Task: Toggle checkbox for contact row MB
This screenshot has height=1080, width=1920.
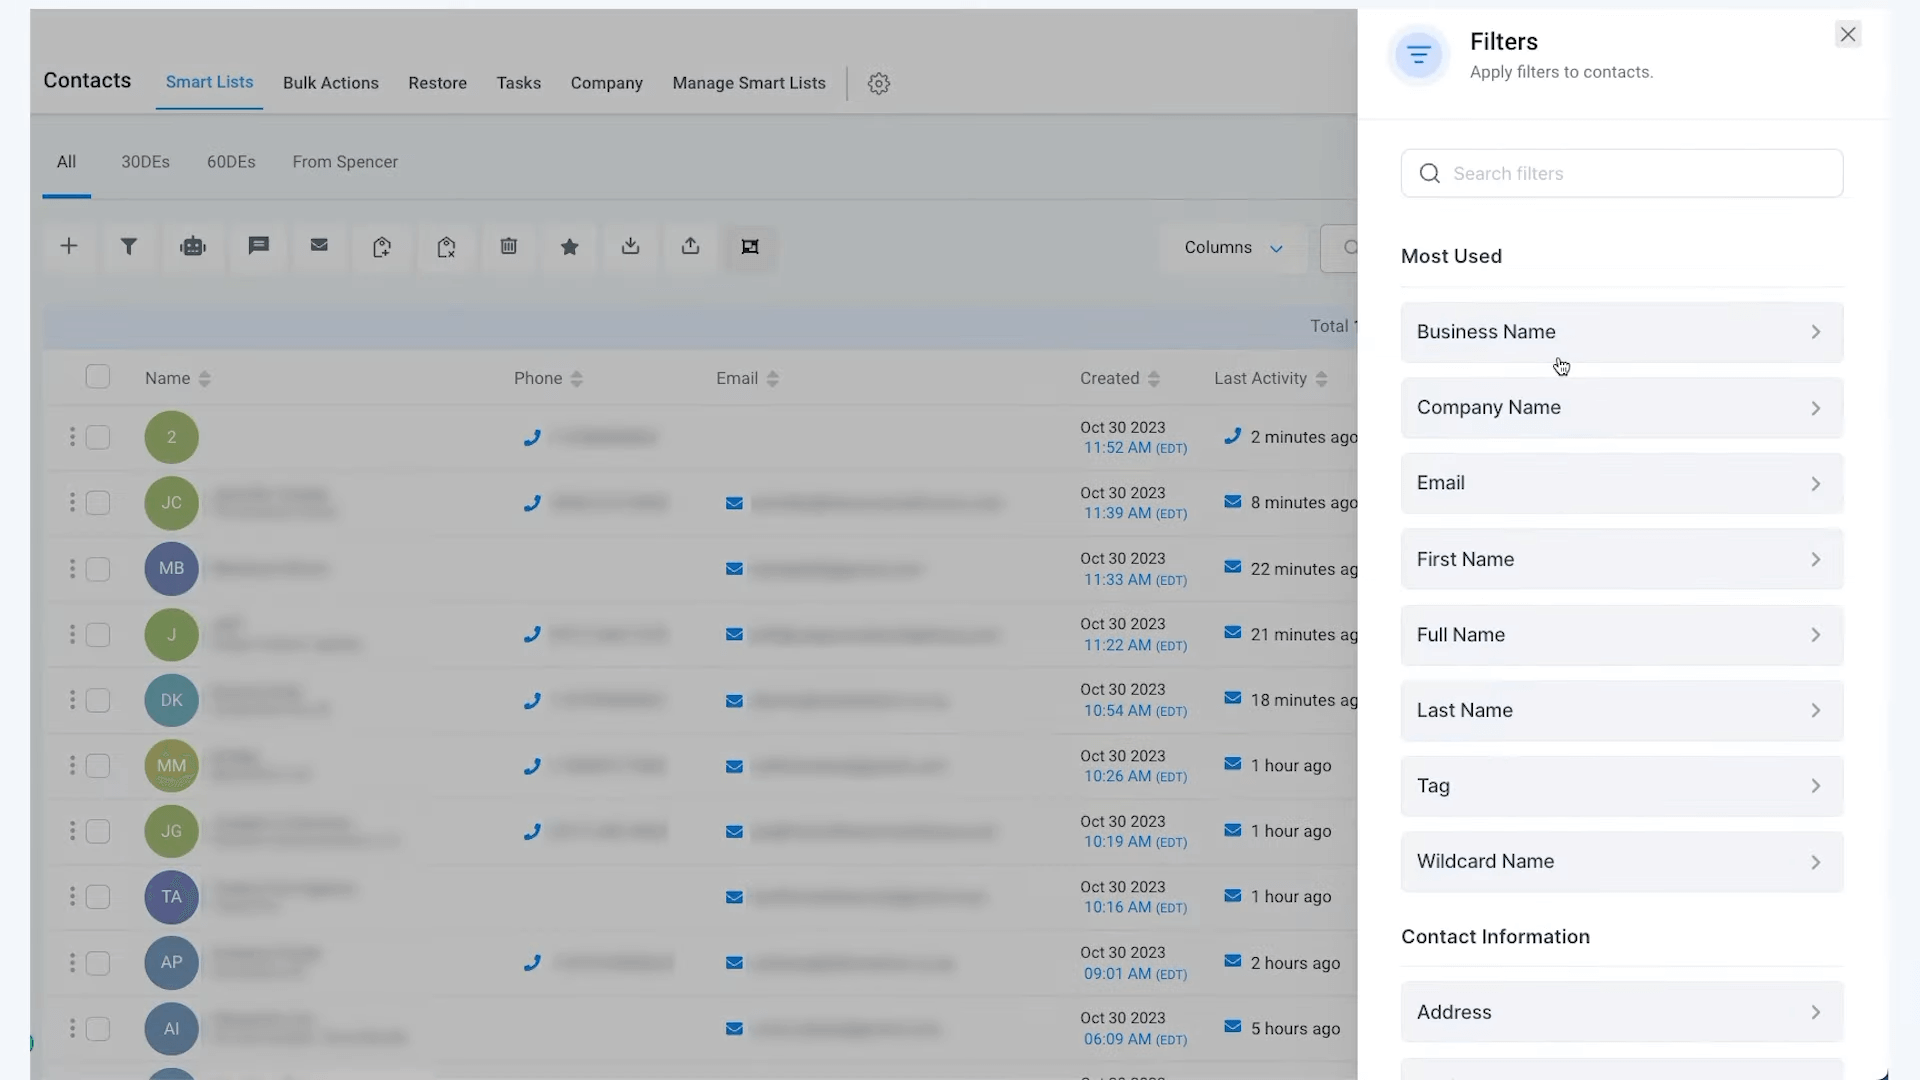Action: (x=98, y=568)
